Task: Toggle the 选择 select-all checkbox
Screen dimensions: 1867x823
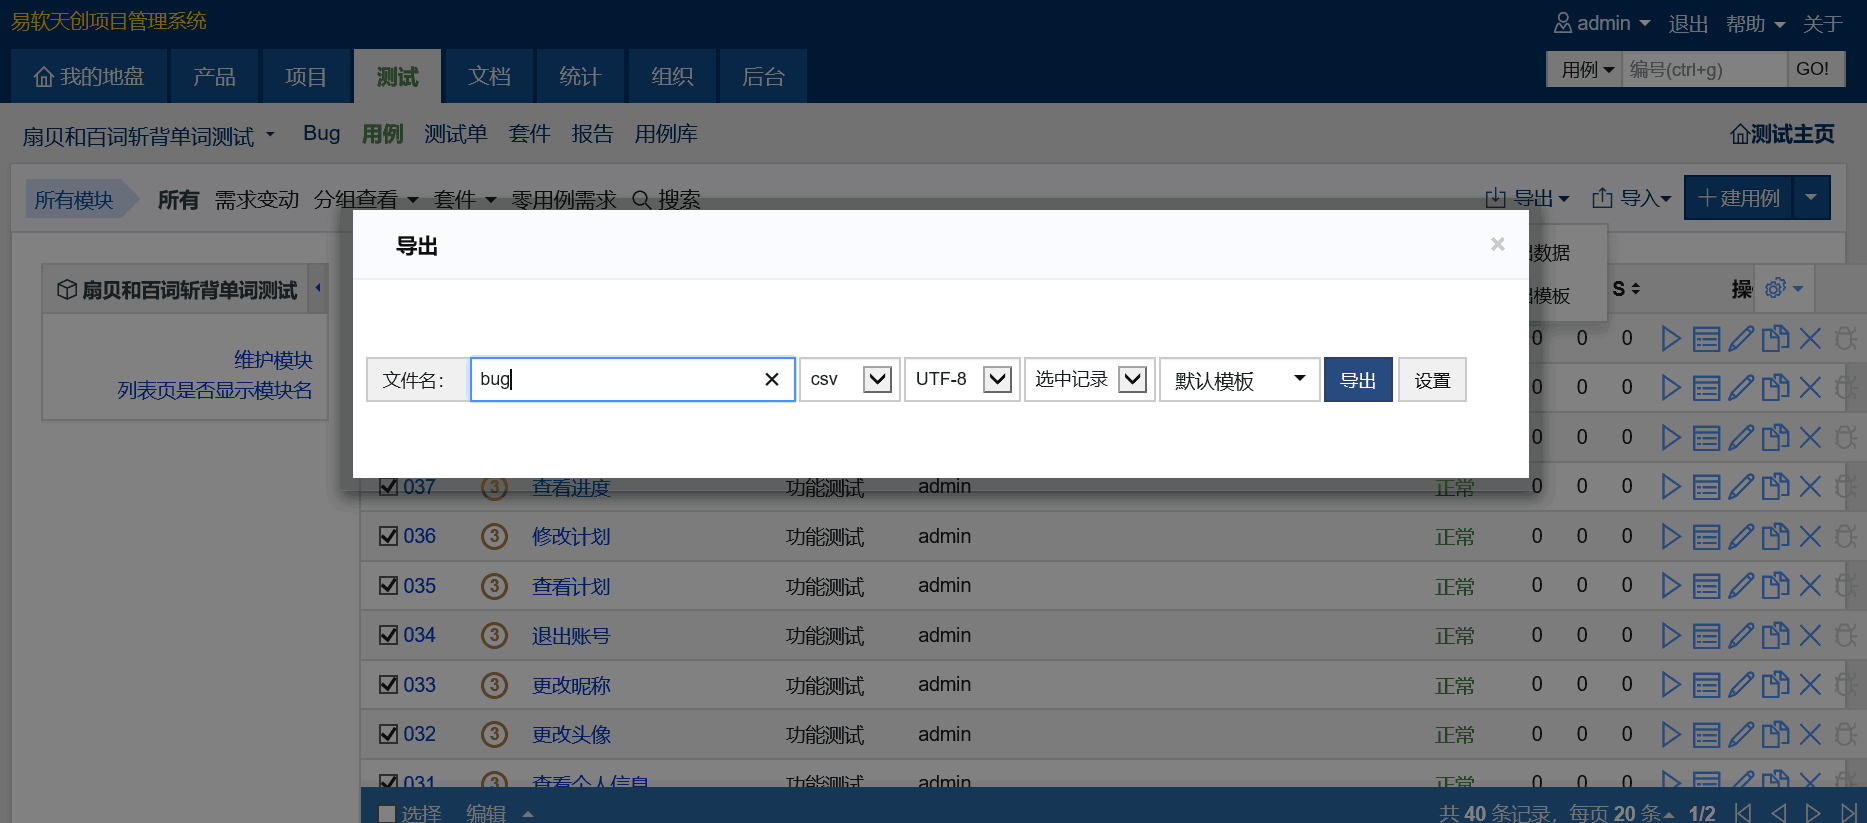Action: tap(387, 814)
